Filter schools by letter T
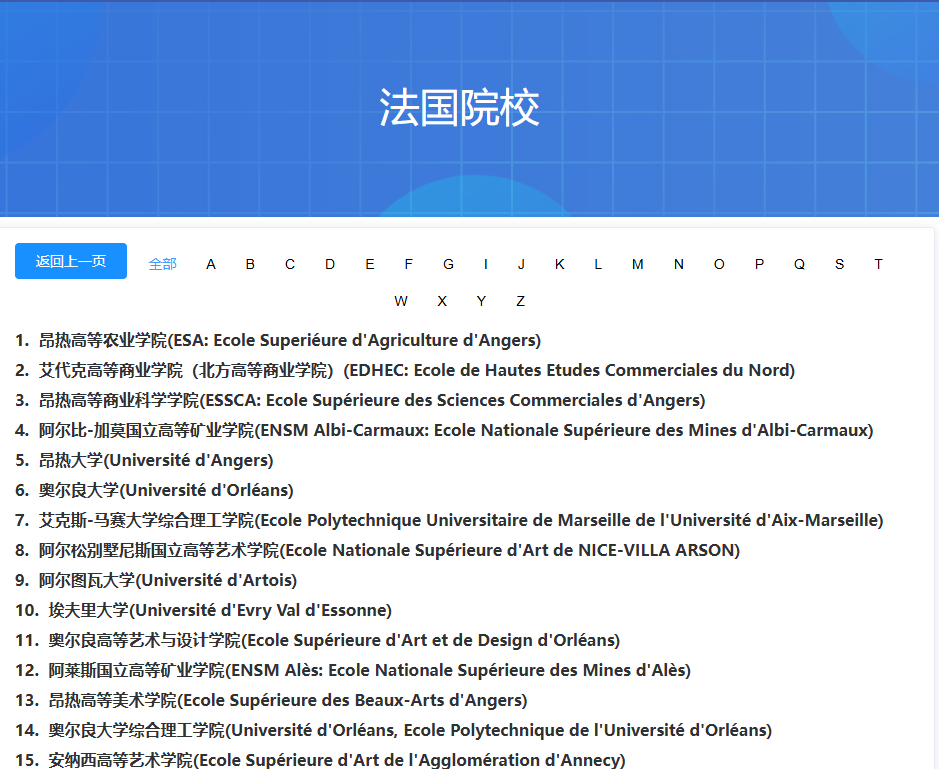 [x=879, y=264]
